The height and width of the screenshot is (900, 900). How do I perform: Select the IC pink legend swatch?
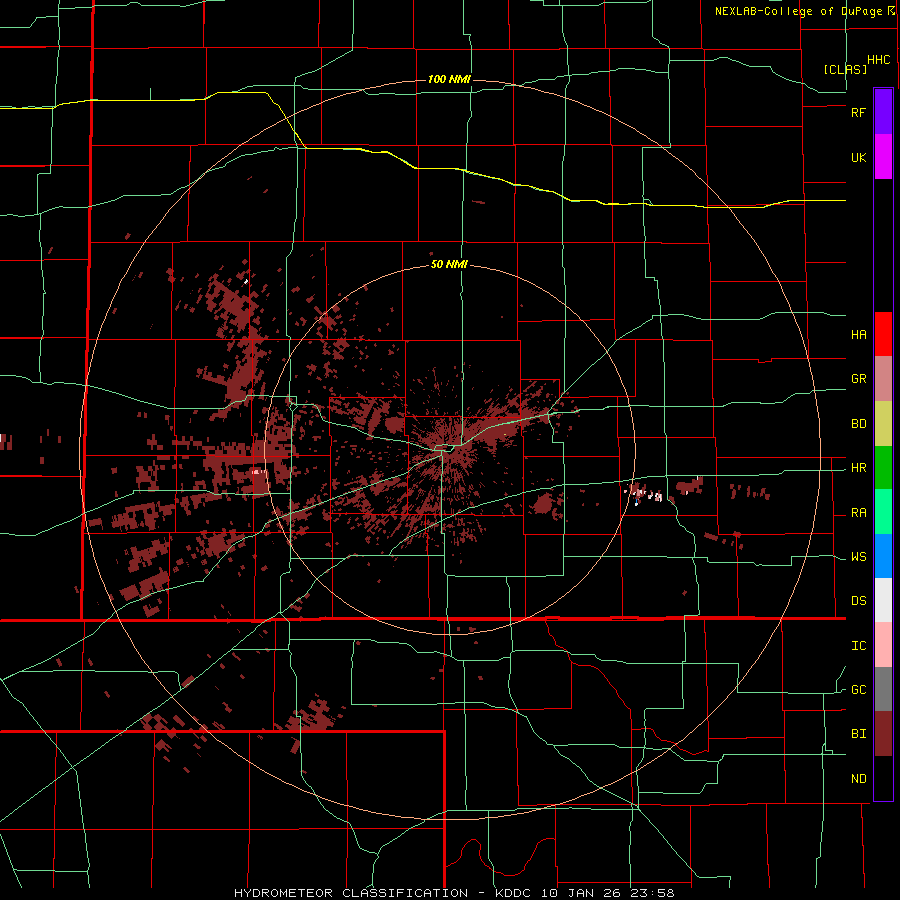point(883,645)
